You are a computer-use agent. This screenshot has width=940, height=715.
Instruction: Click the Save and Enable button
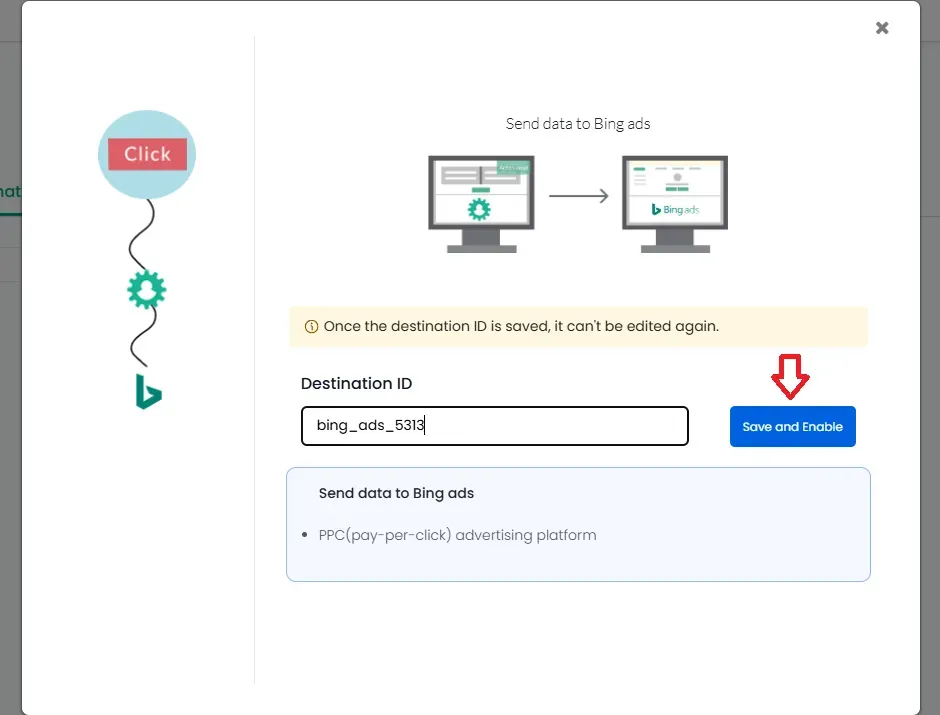coord(793,427)
